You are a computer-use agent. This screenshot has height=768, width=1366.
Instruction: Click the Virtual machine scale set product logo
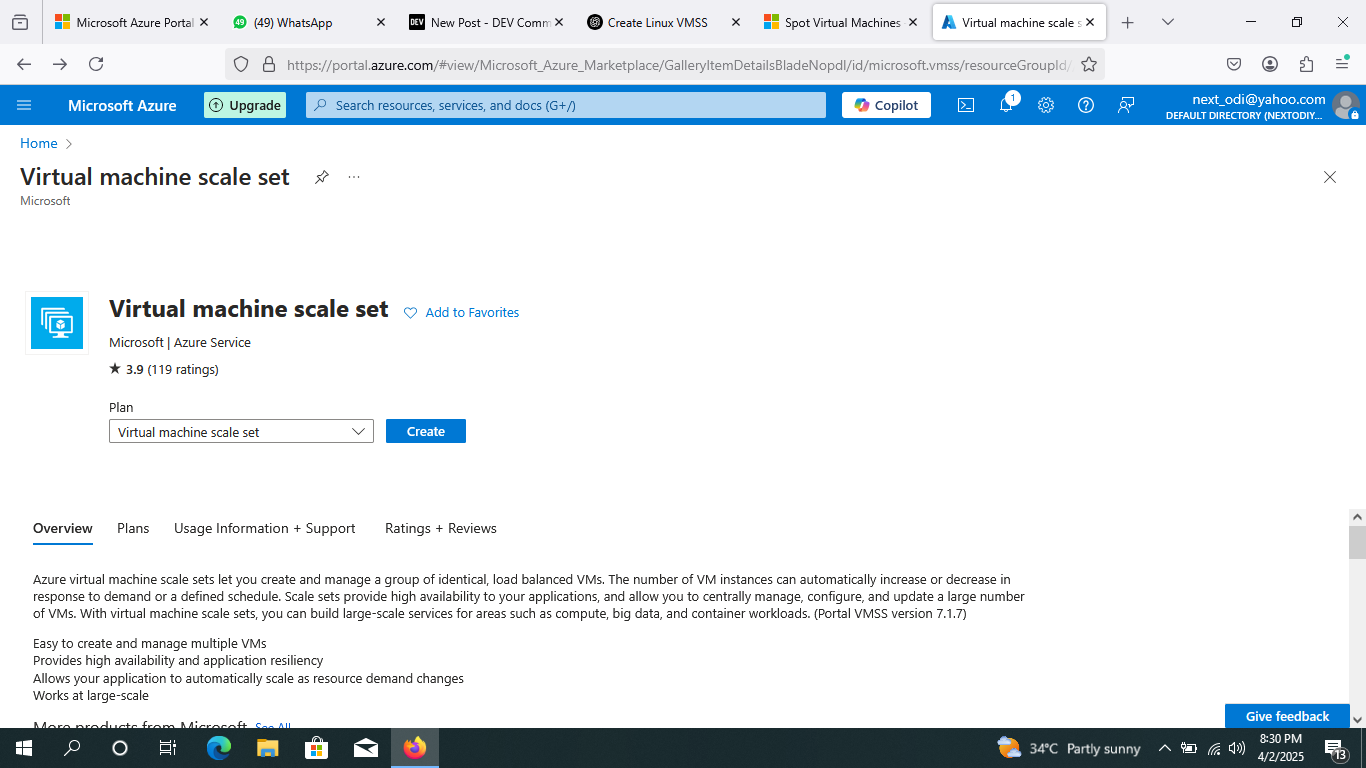[x=57, y=323]
